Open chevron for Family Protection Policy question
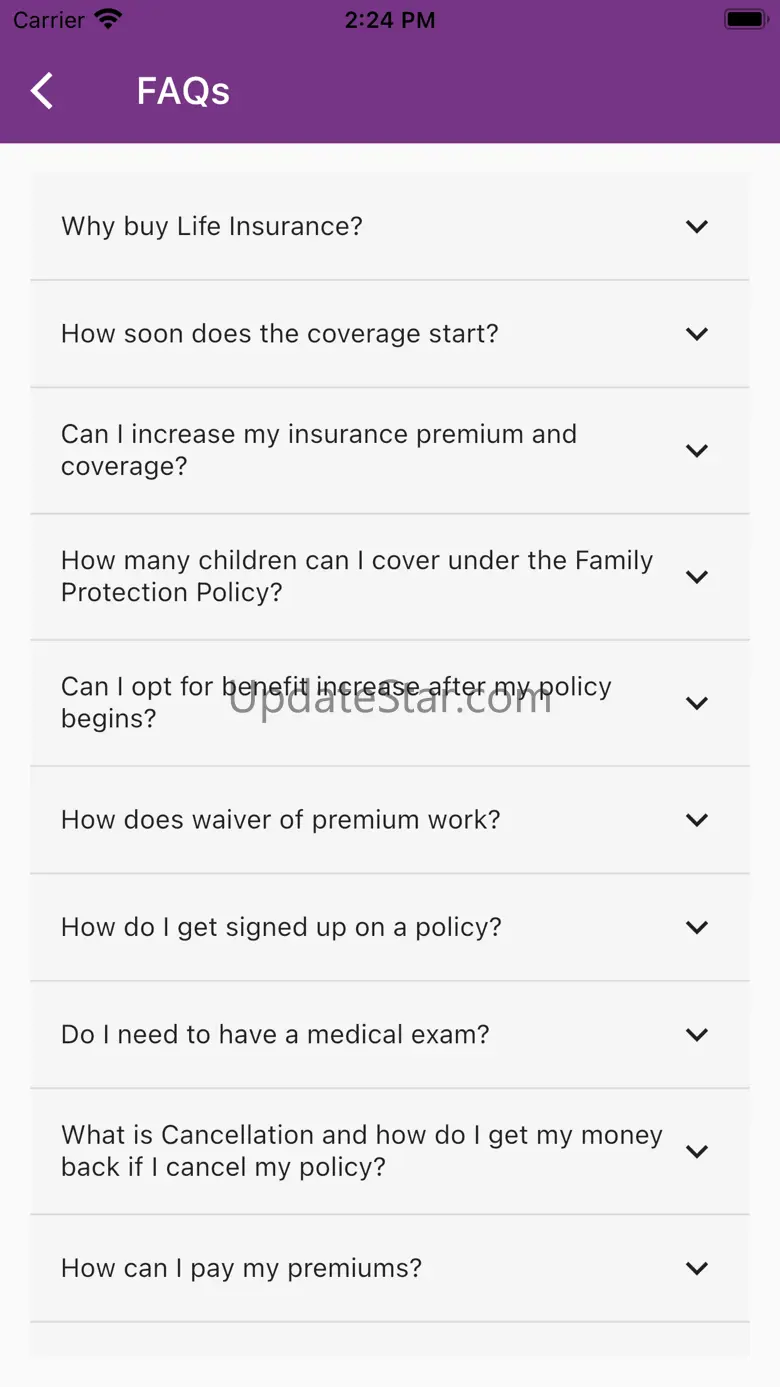780x1387 pixels. coord(697,576)
